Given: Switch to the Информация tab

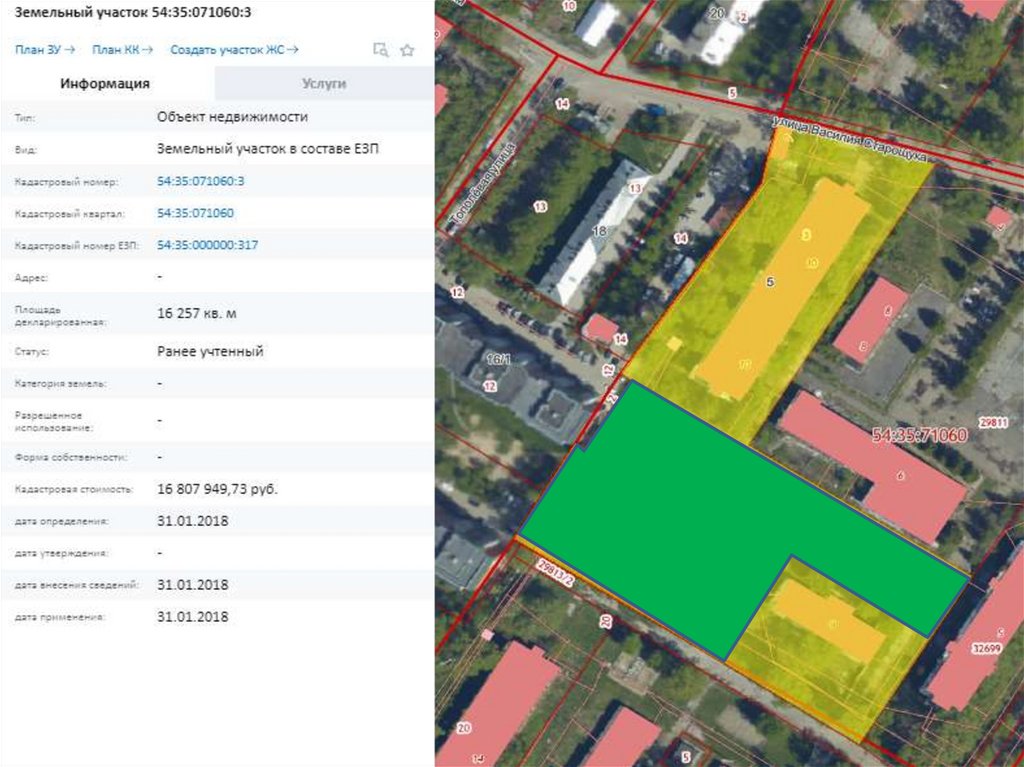Looking at the screenshot, I should coord(105,84).
